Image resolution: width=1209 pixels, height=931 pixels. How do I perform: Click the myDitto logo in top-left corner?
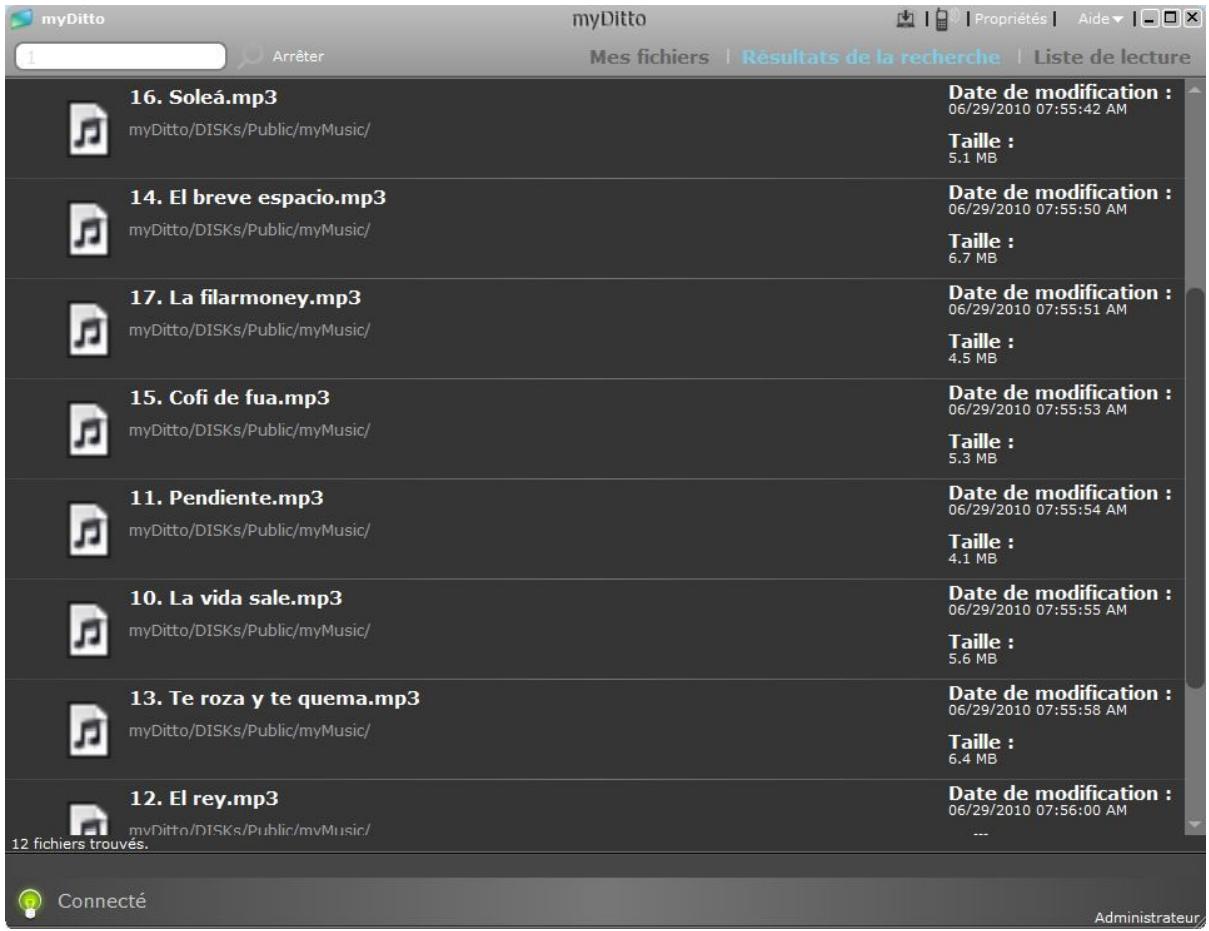click(x=20, y=16)
